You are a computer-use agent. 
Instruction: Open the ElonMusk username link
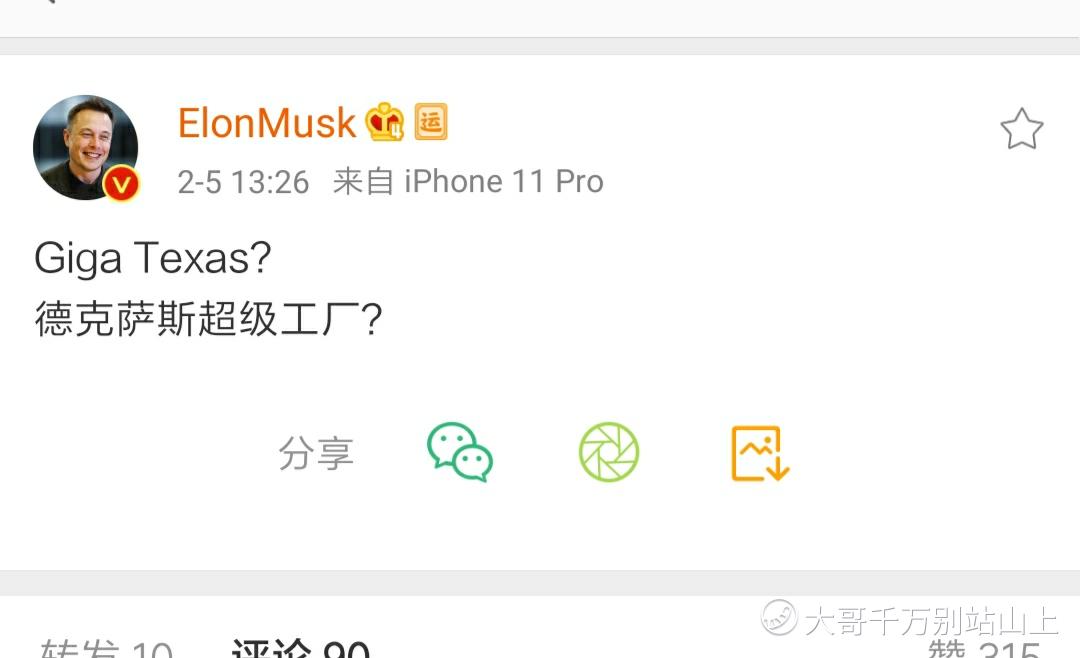[267, 123]
